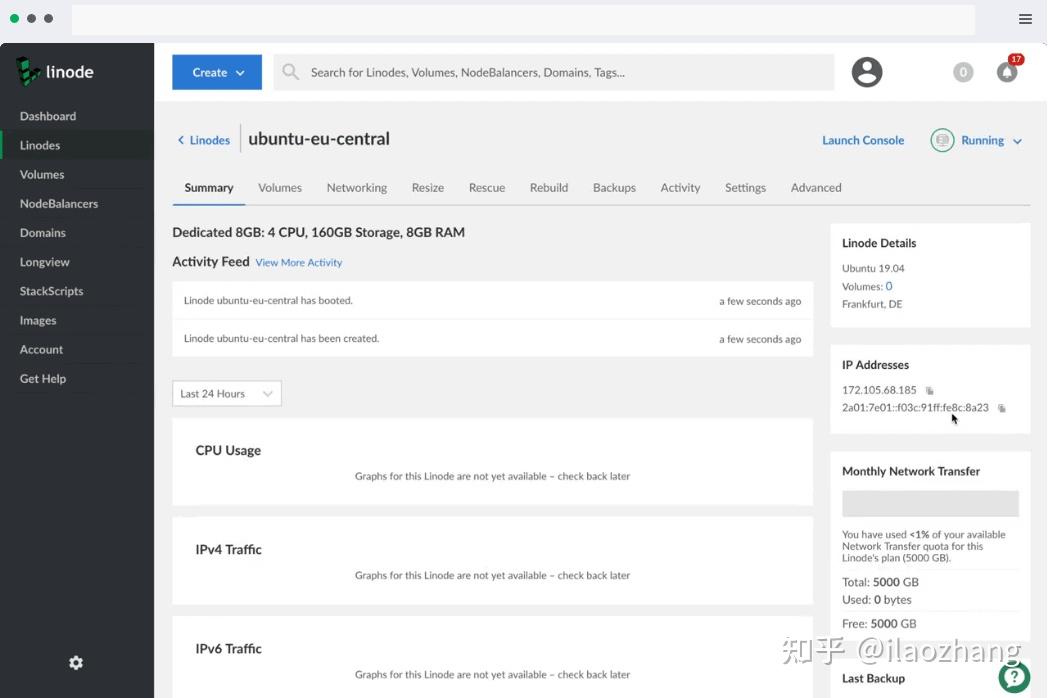This screenshot has height=698, width=1048.
Task: Switch to the Networking tab
Action: [356, 187]
